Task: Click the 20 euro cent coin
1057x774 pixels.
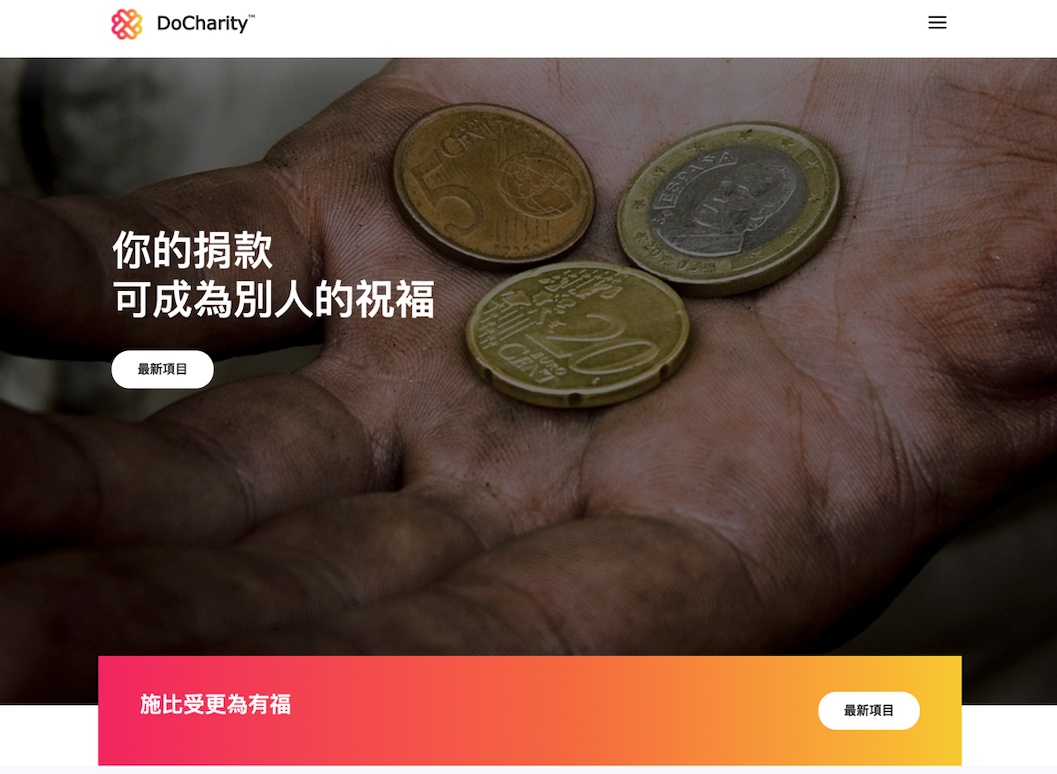Action: 577,334
